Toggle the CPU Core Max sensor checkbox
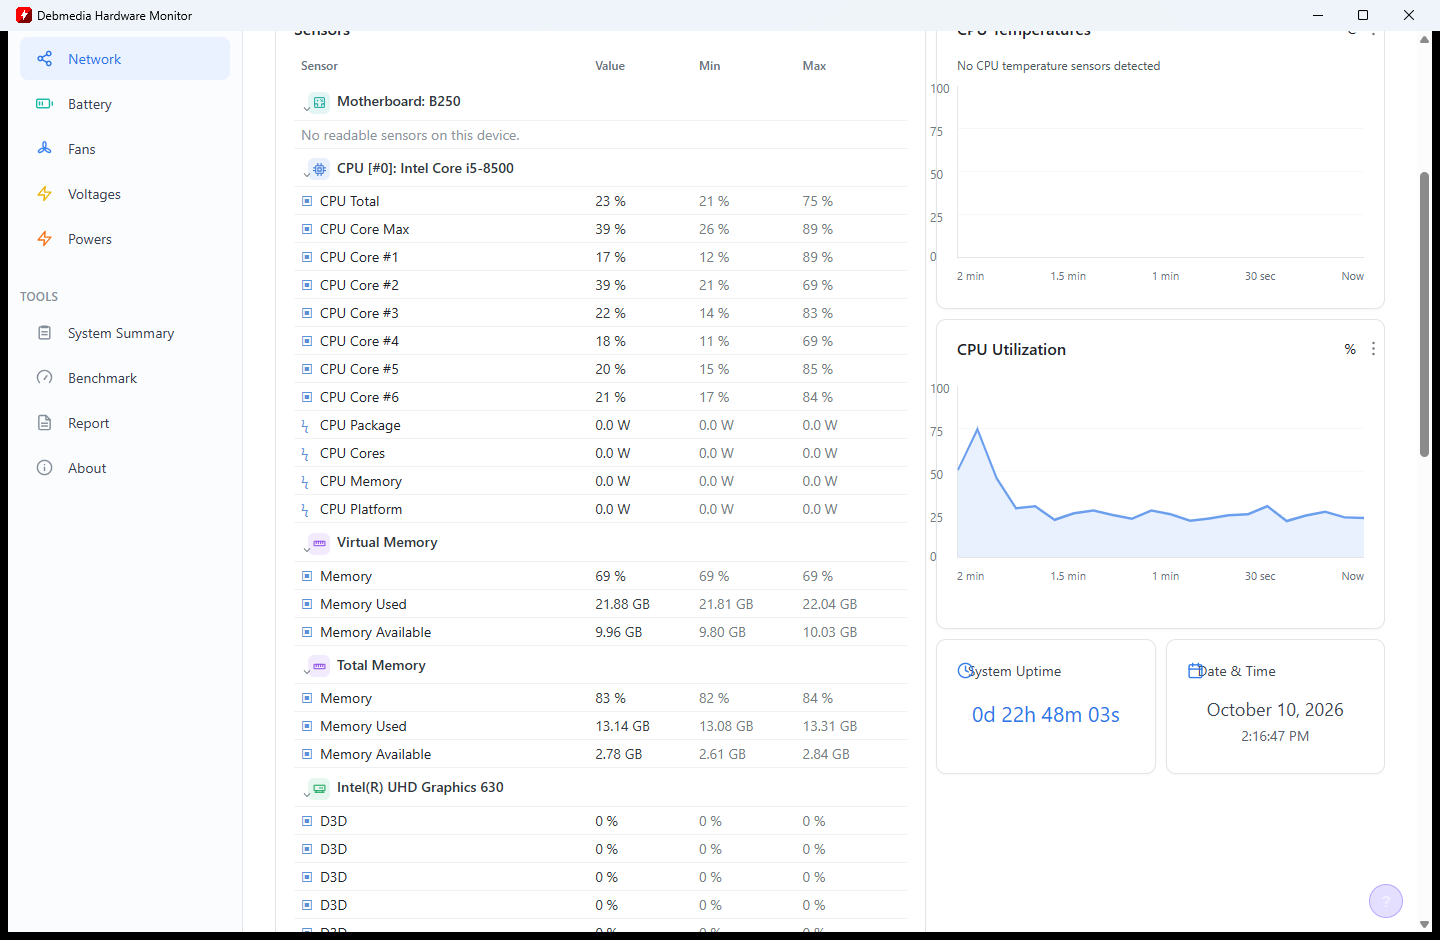 (x=307, y=229)
